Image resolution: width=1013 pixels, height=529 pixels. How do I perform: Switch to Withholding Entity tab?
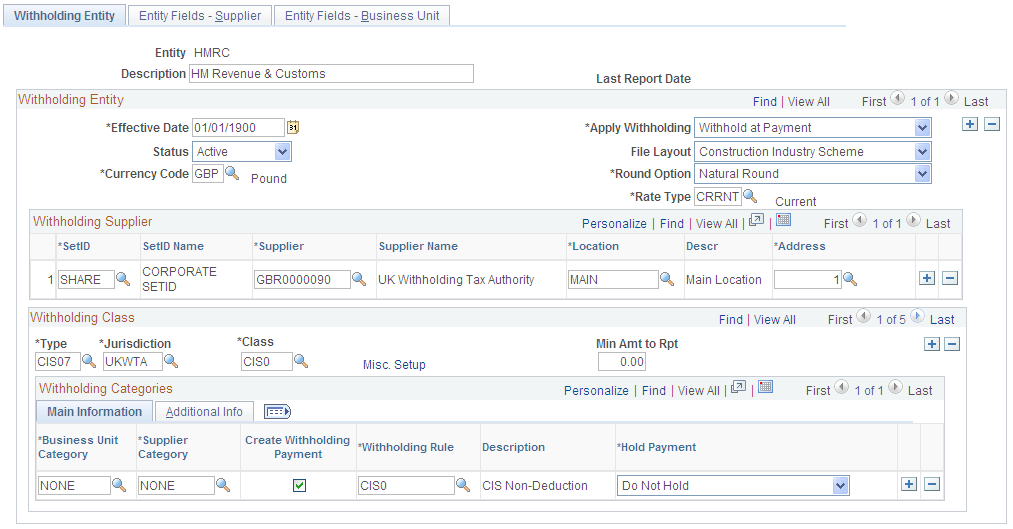[64, 16]
